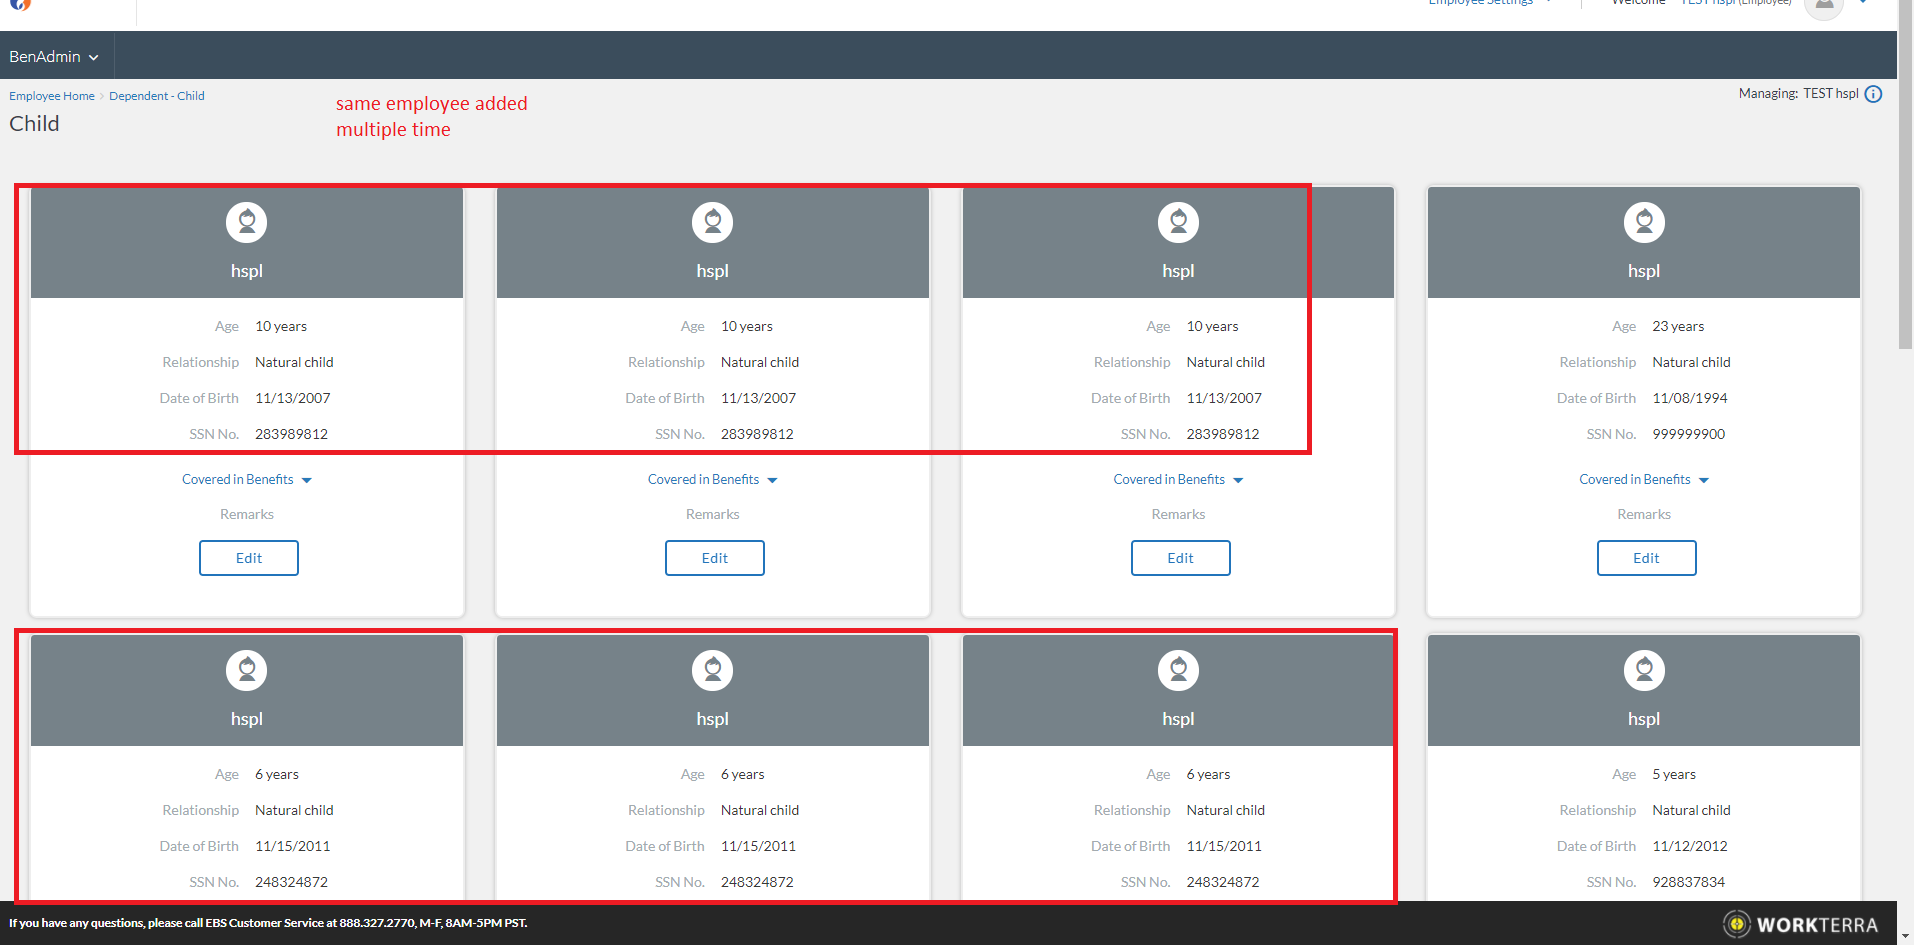Expand Covered in Benefits on the 23 years card

(1643, 480)
